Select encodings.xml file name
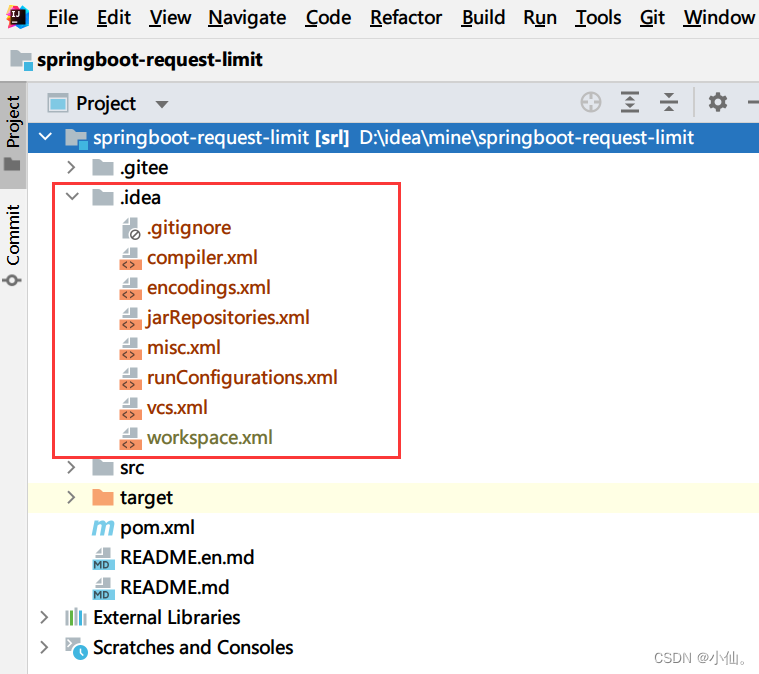The image size is (759, 674). [x=209, y=288]
